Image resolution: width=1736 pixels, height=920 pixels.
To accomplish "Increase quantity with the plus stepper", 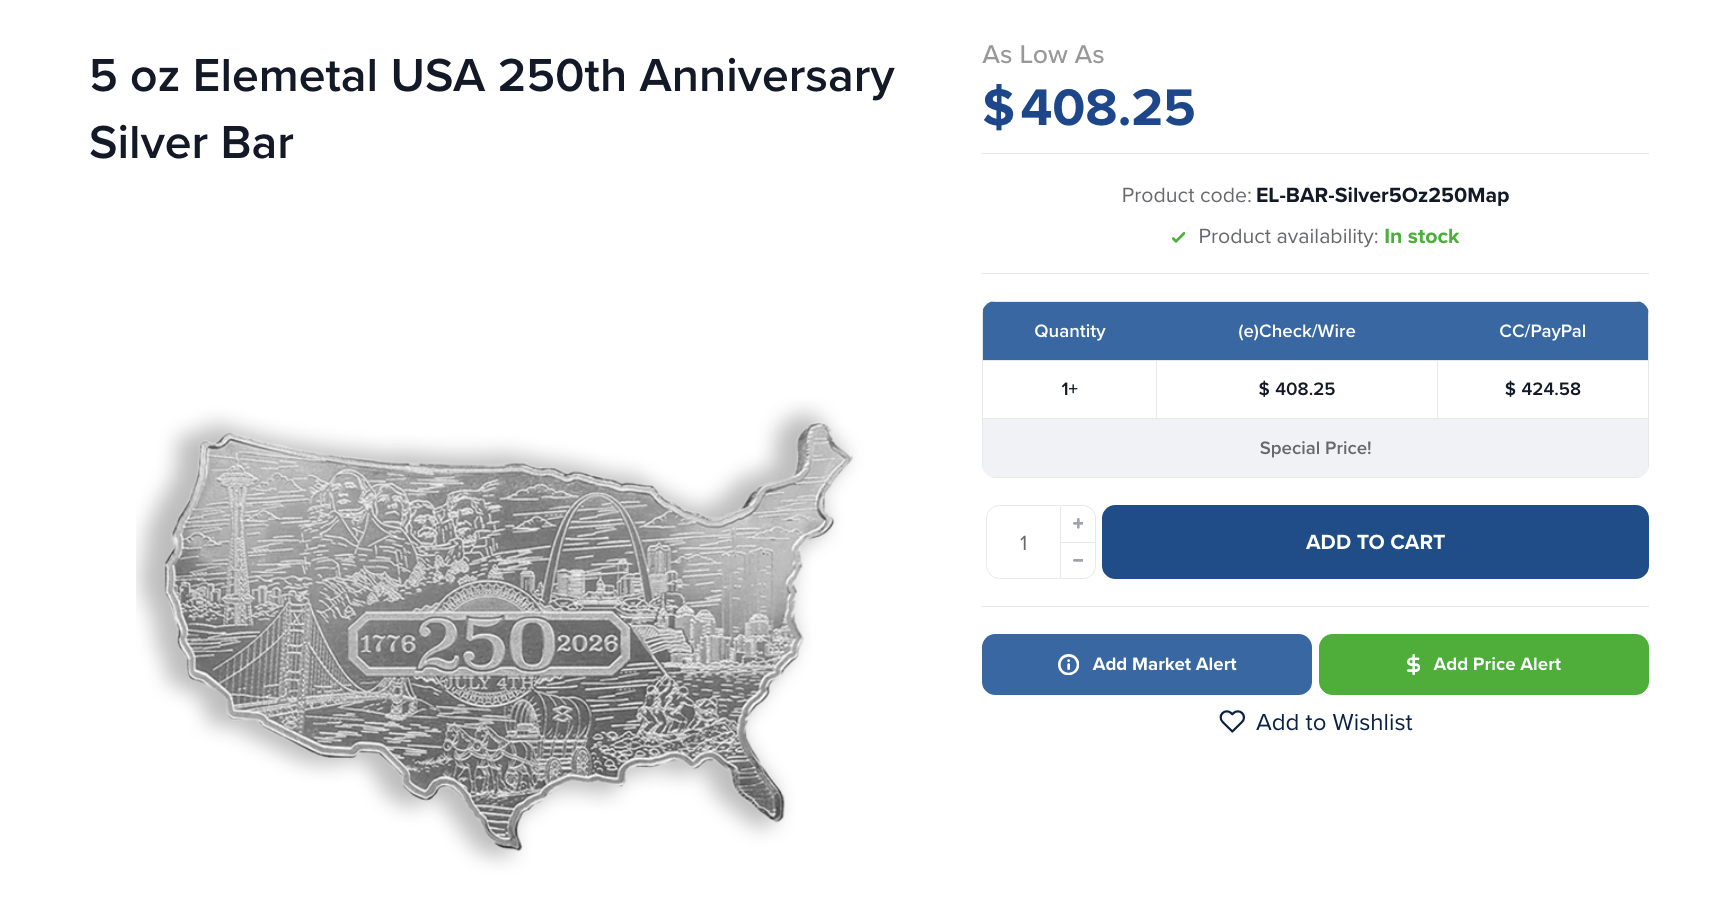I will click(1078, 524).
